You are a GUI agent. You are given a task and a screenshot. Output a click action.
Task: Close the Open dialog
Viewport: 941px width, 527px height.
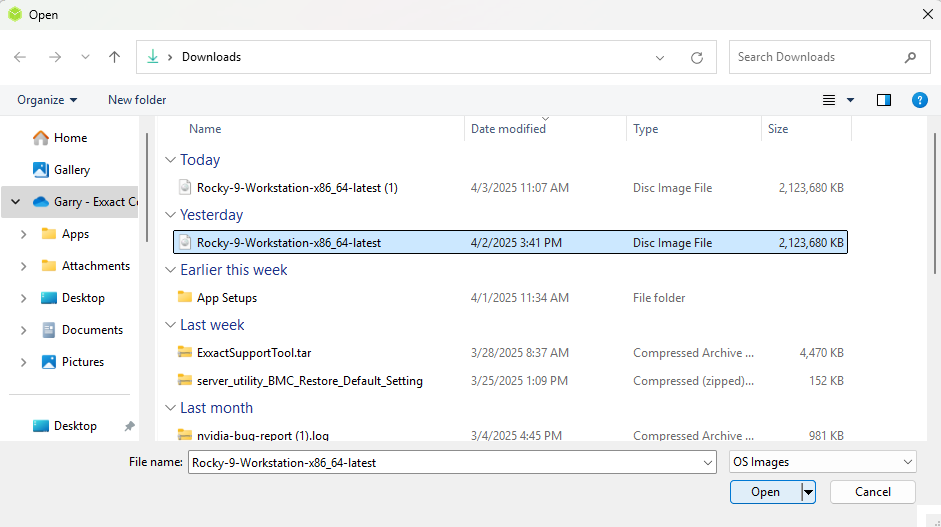(x=927, y=14)
